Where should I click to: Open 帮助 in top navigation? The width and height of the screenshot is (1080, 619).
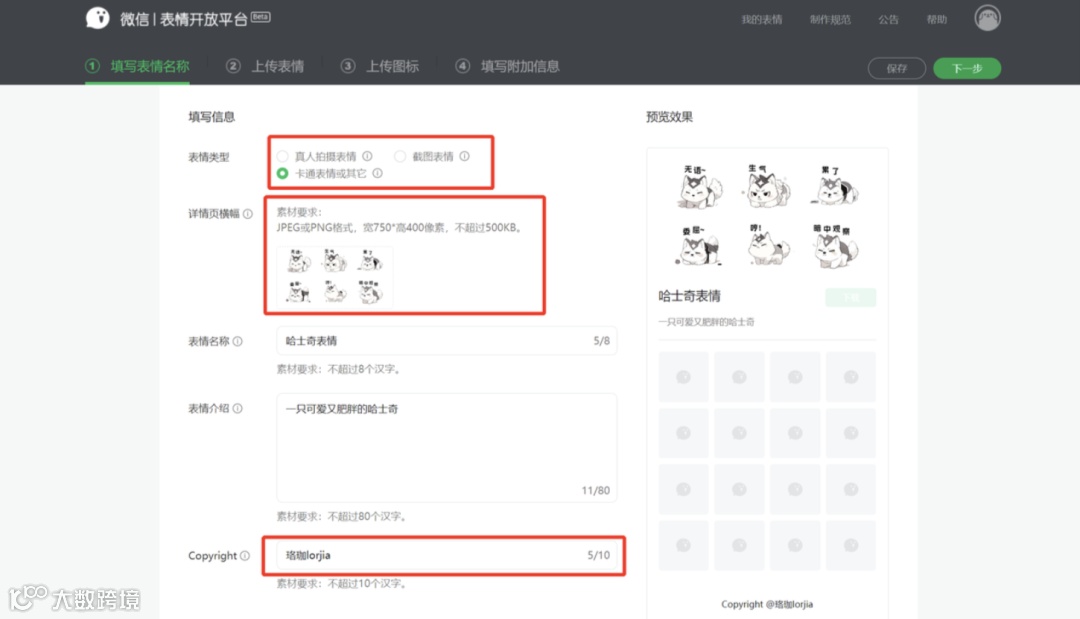click(x=937, y=19)
